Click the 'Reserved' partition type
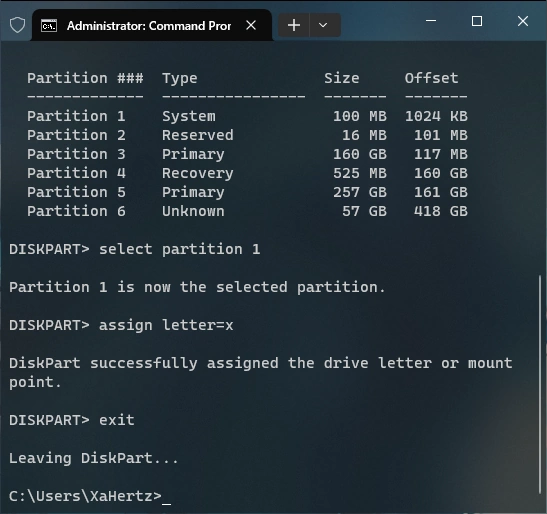This screenshot has width=547, height=514. click(198, 135)
